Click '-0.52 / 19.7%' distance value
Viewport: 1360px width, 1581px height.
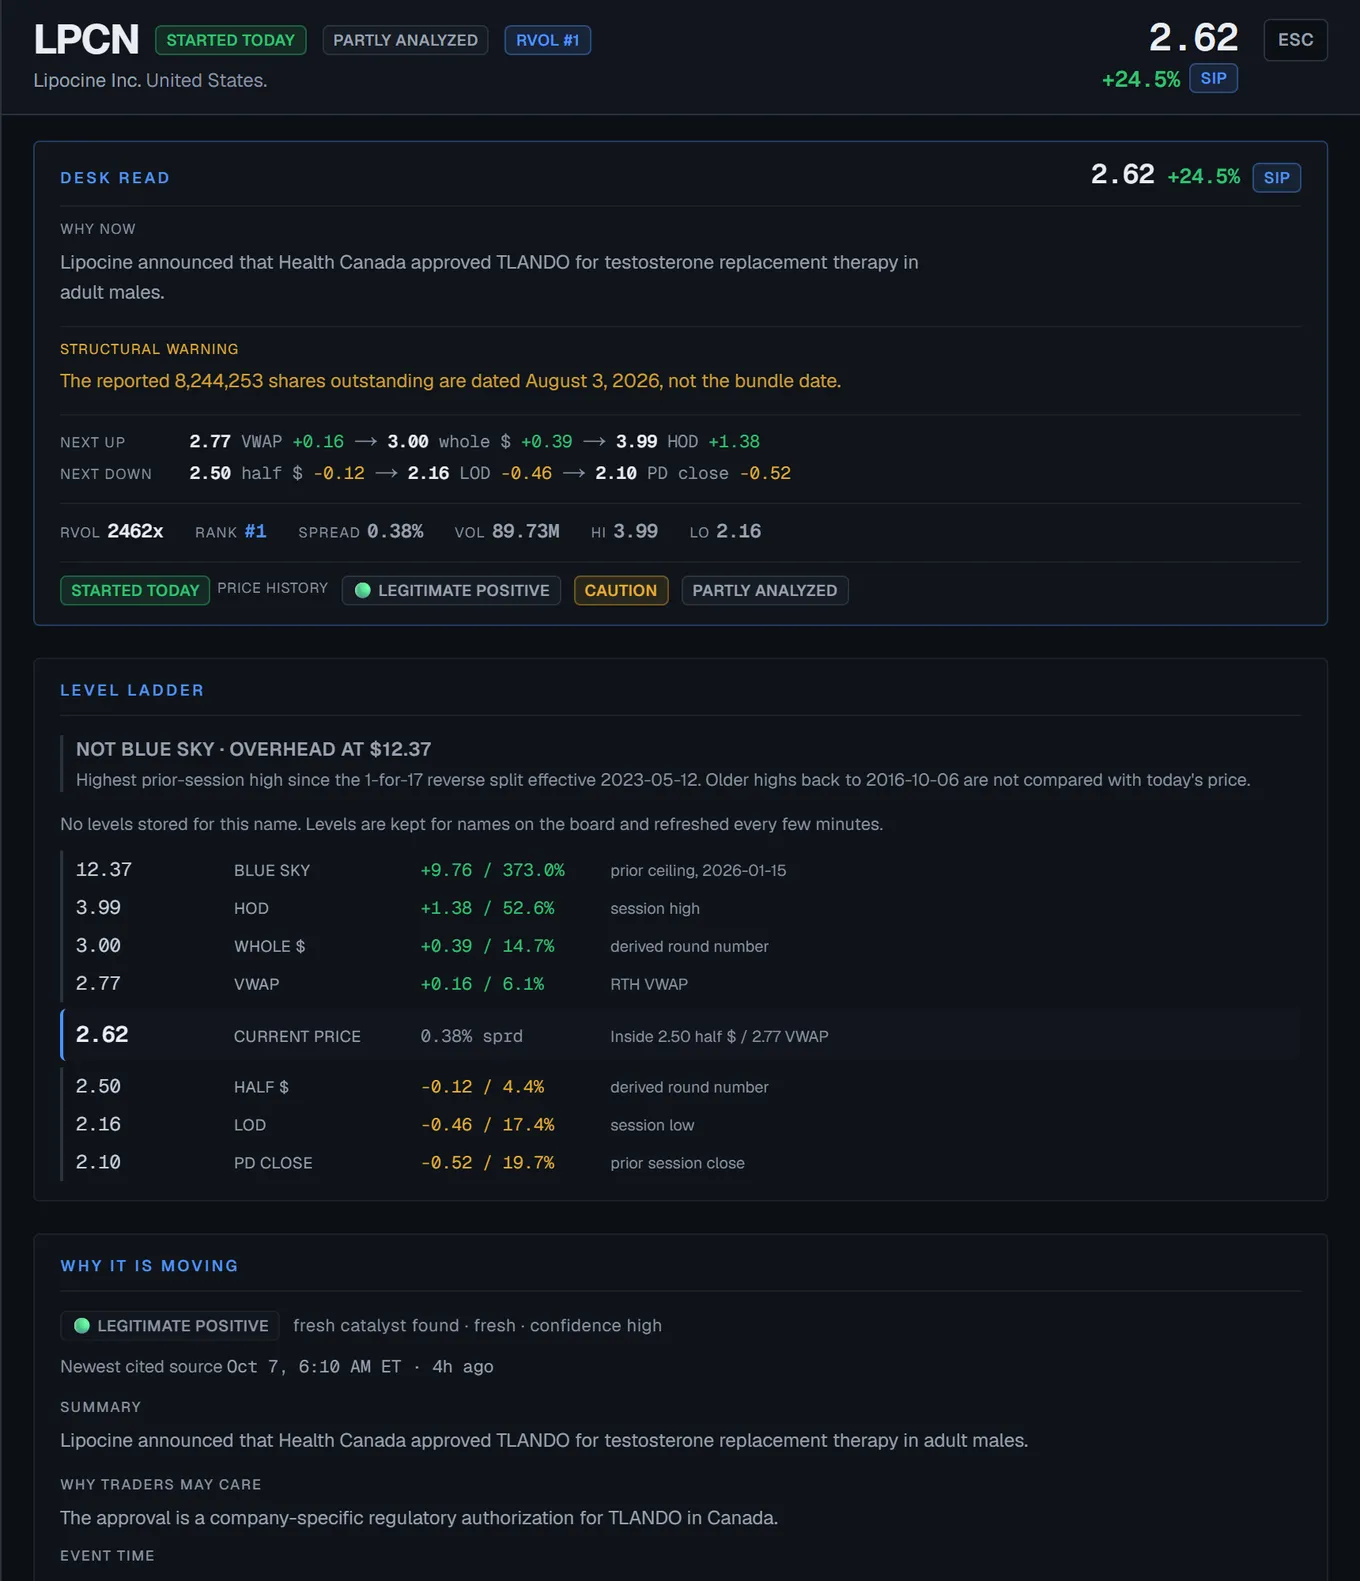point(488,1163)
